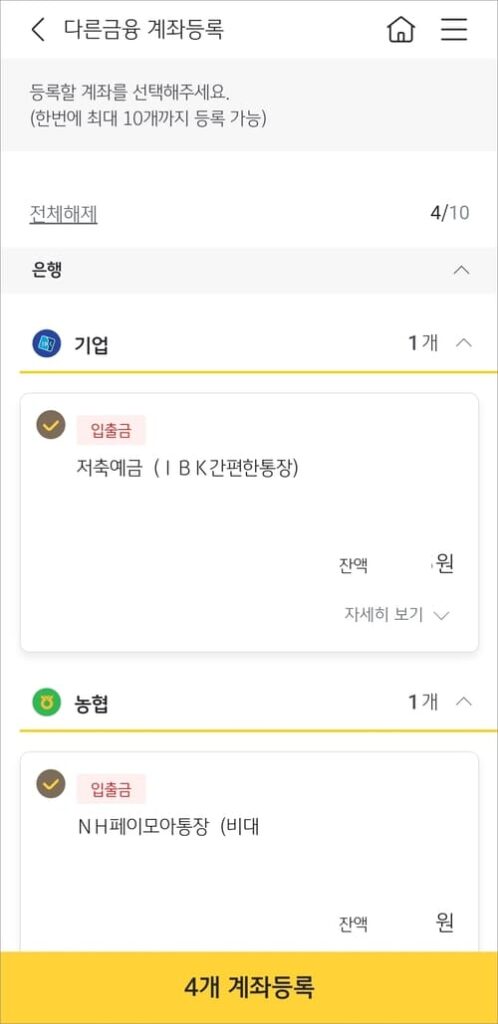Tap the 입출금 tag on NH account
Image resolution: width=498 pixels, height=1024 pixels.
(x=111, y=789)
